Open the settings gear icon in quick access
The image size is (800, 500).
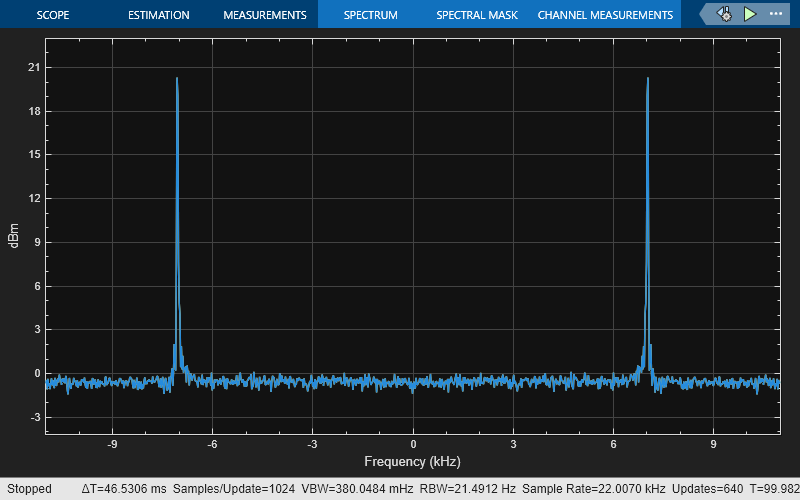(x=723, y=14)
